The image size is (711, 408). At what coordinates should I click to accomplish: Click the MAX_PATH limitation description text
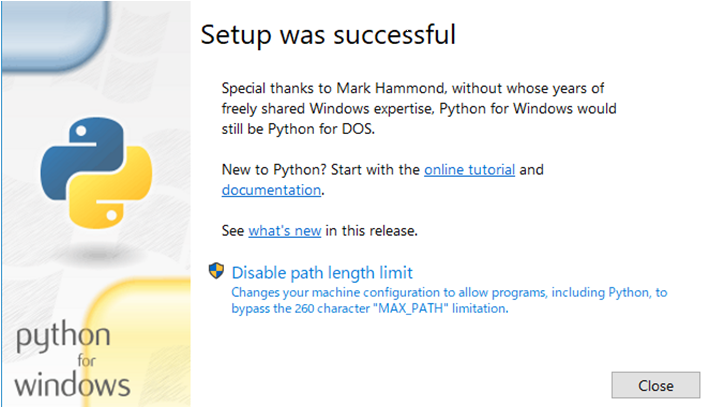click(x=449, y=300)
